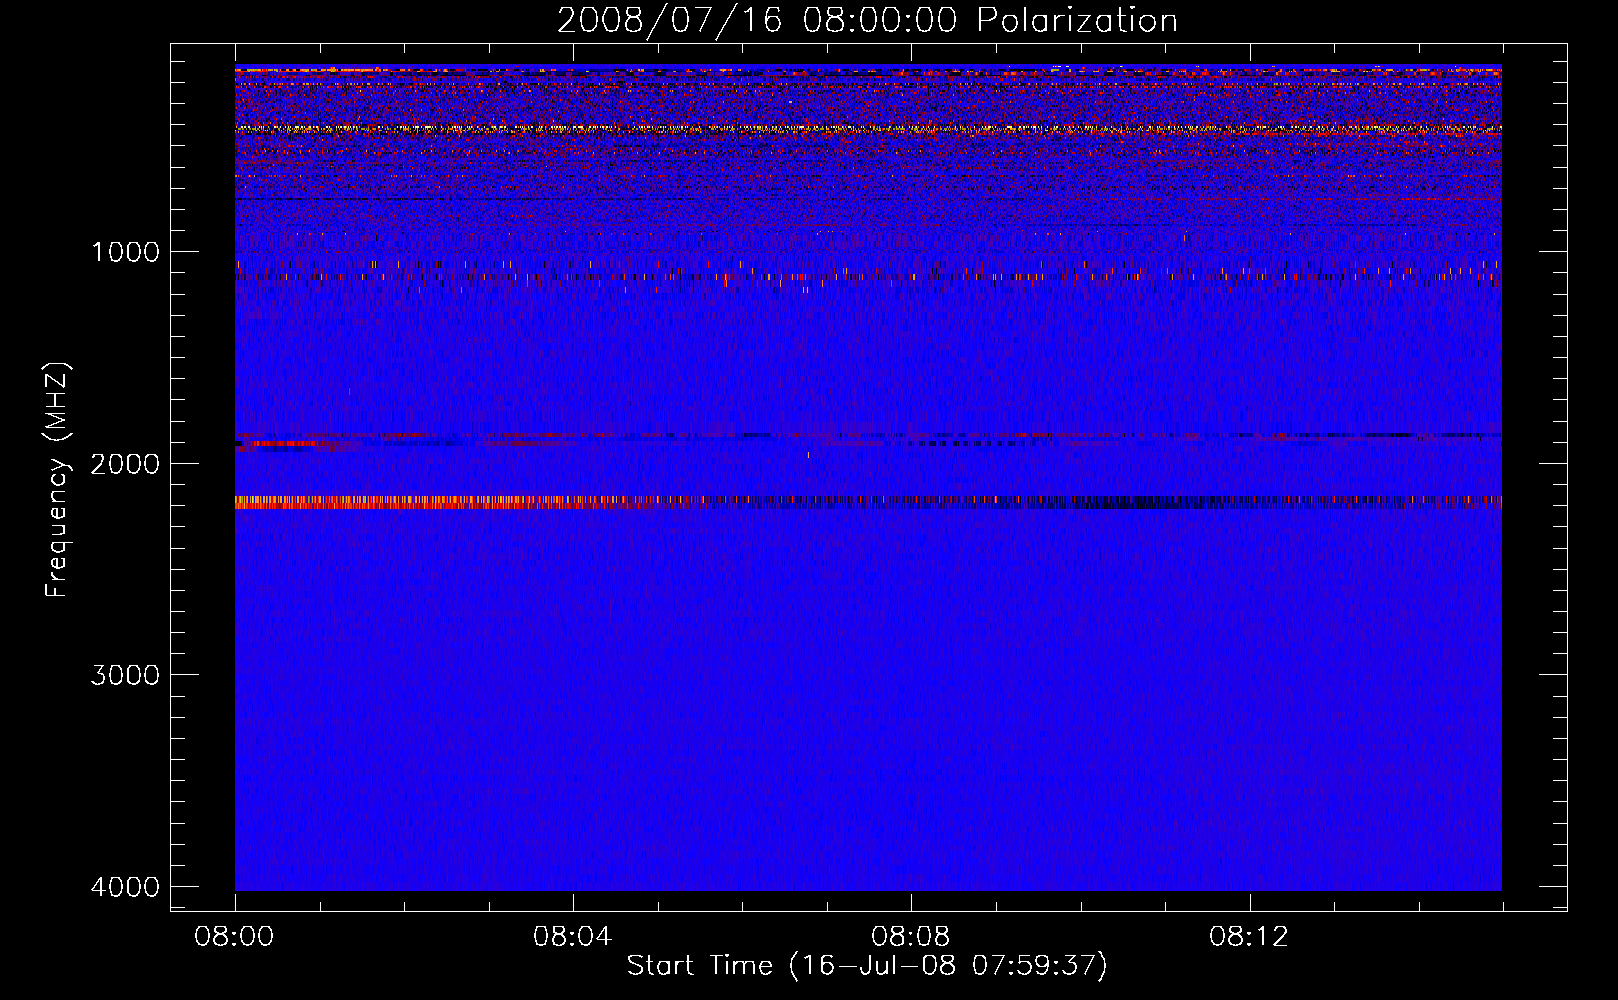The height and width of the screenshot is (1000, 1618).
Task: Select the 4000 frequency tick label
Action: (125, 887)
